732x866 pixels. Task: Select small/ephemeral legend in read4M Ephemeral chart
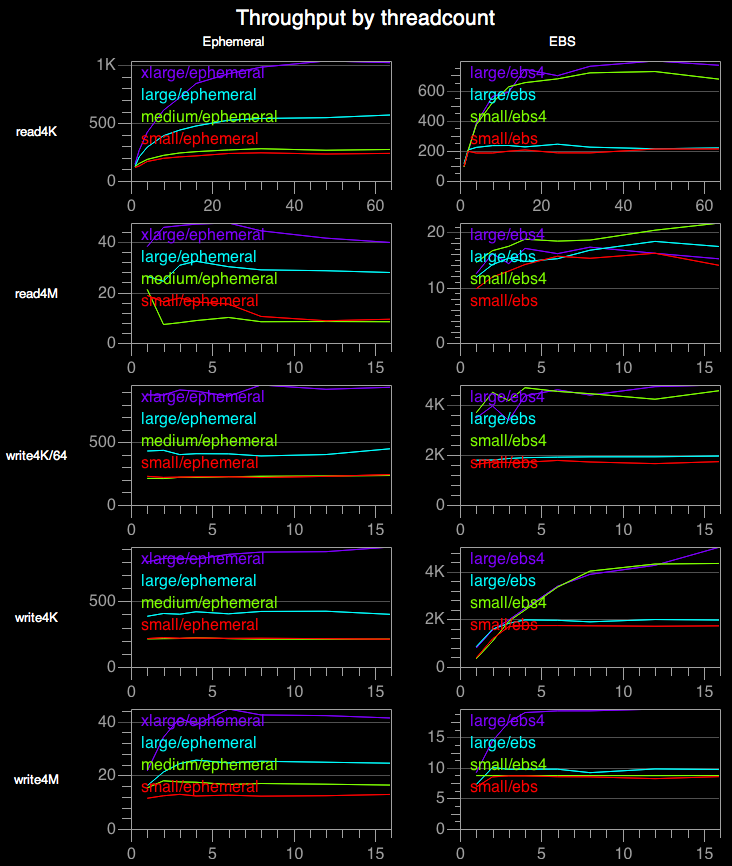200,301
